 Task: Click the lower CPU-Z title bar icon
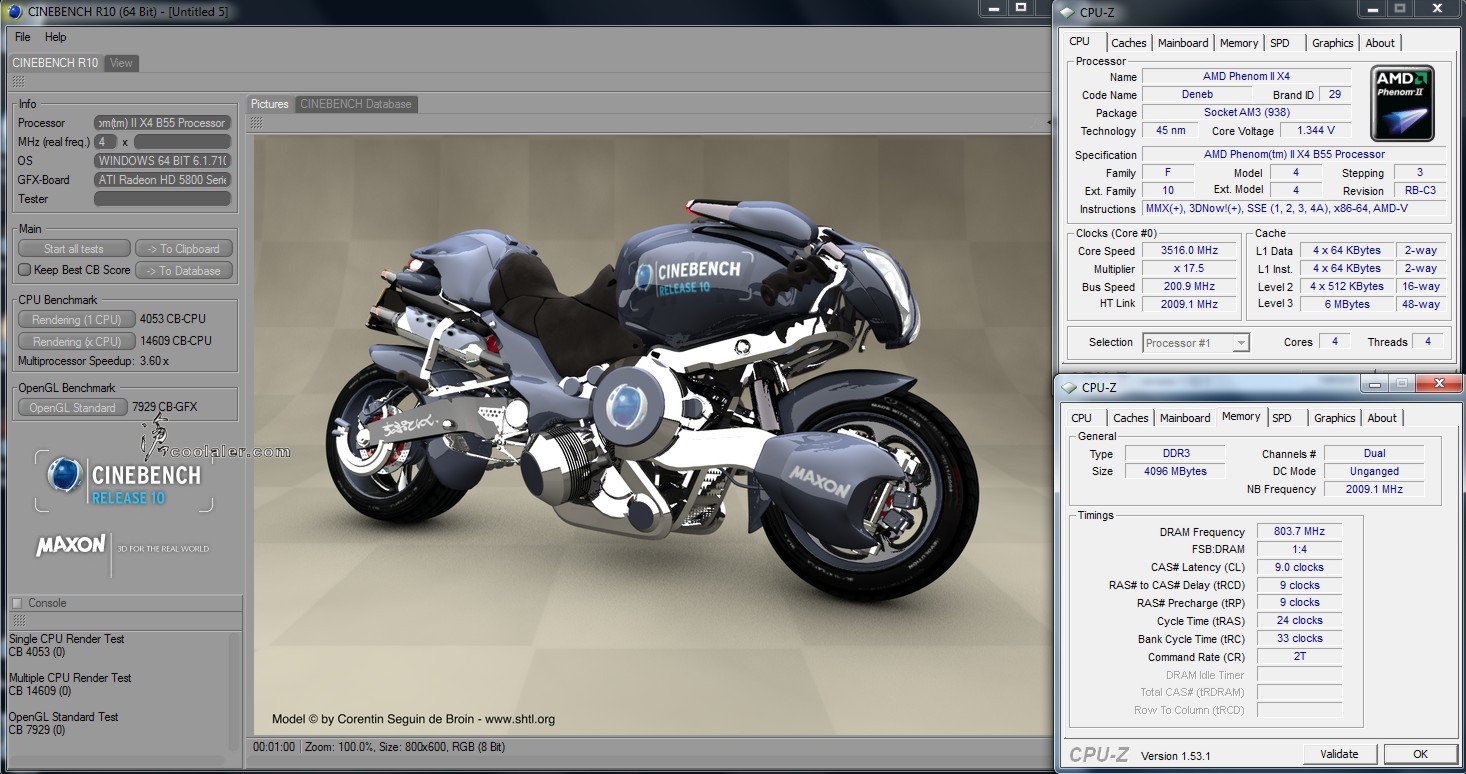1069,388
